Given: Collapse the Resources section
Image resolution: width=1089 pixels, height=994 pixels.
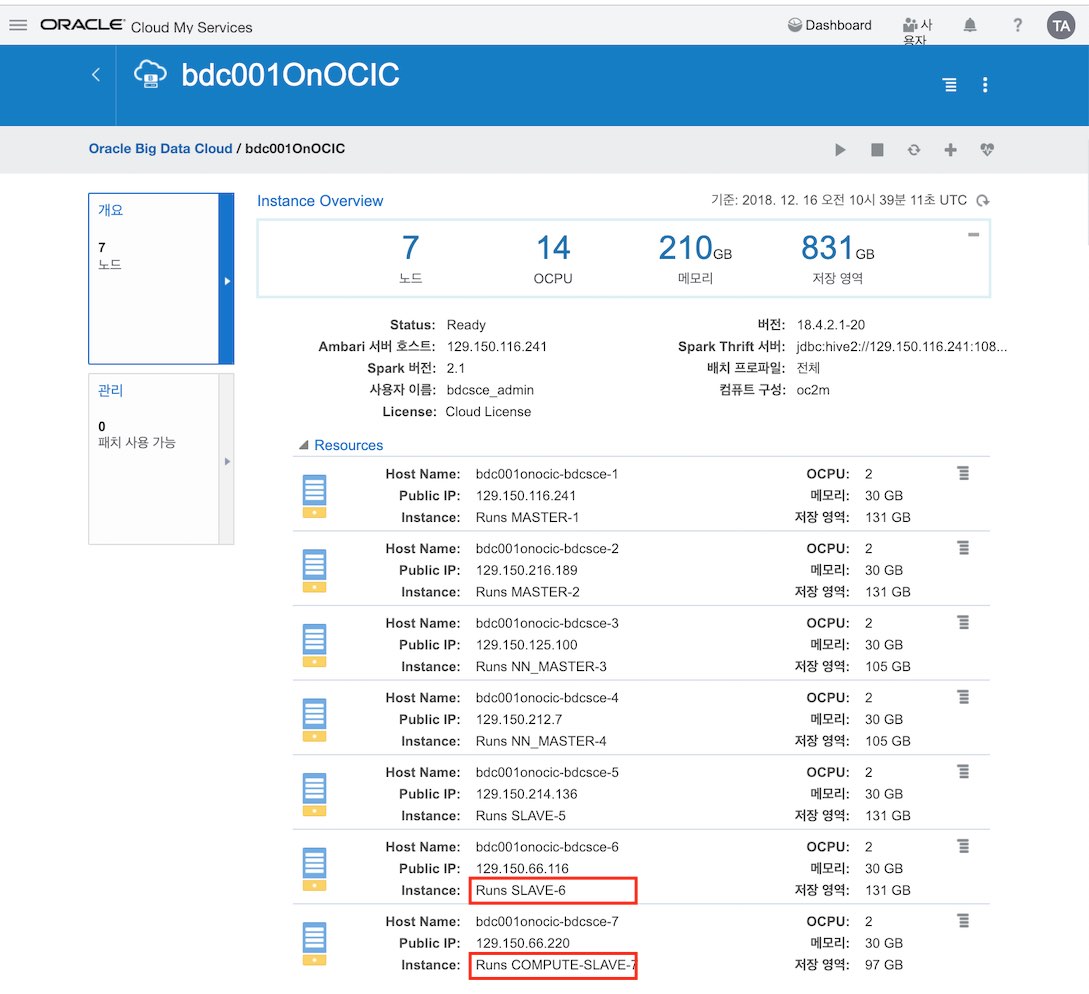Looking at the screenshot, I should click(x=304, y=445).
